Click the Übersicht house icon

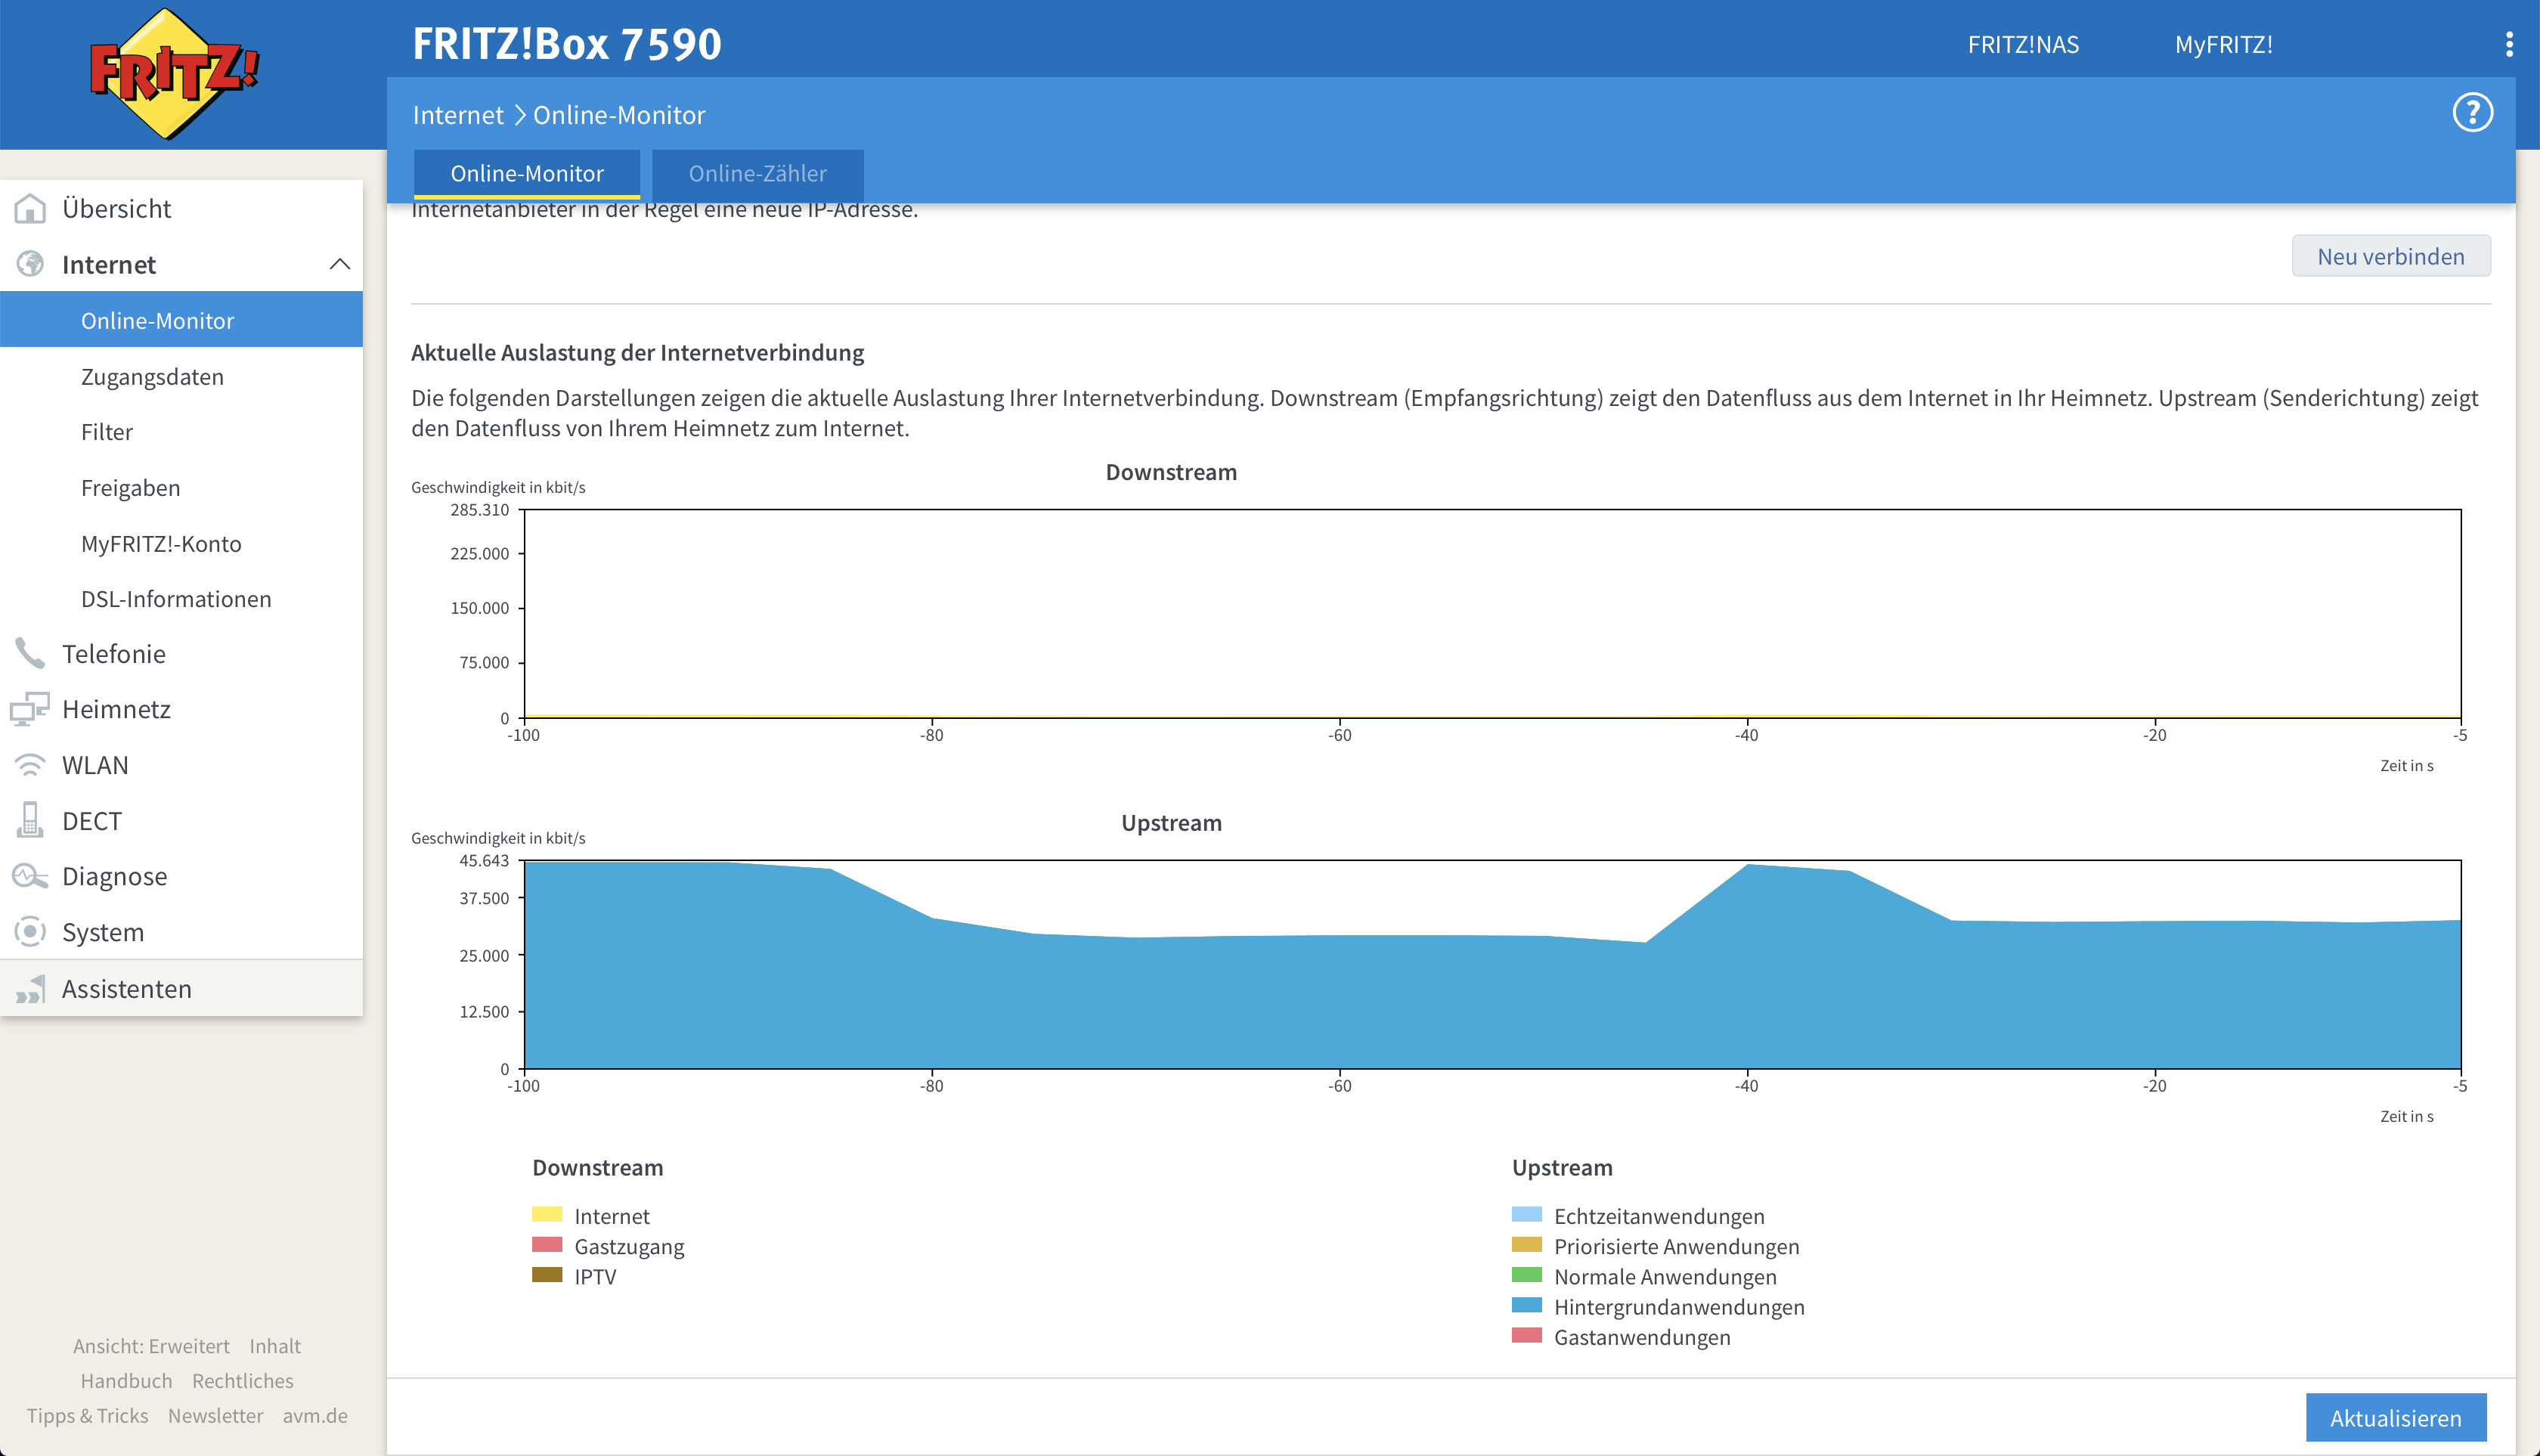pos(30,209)
